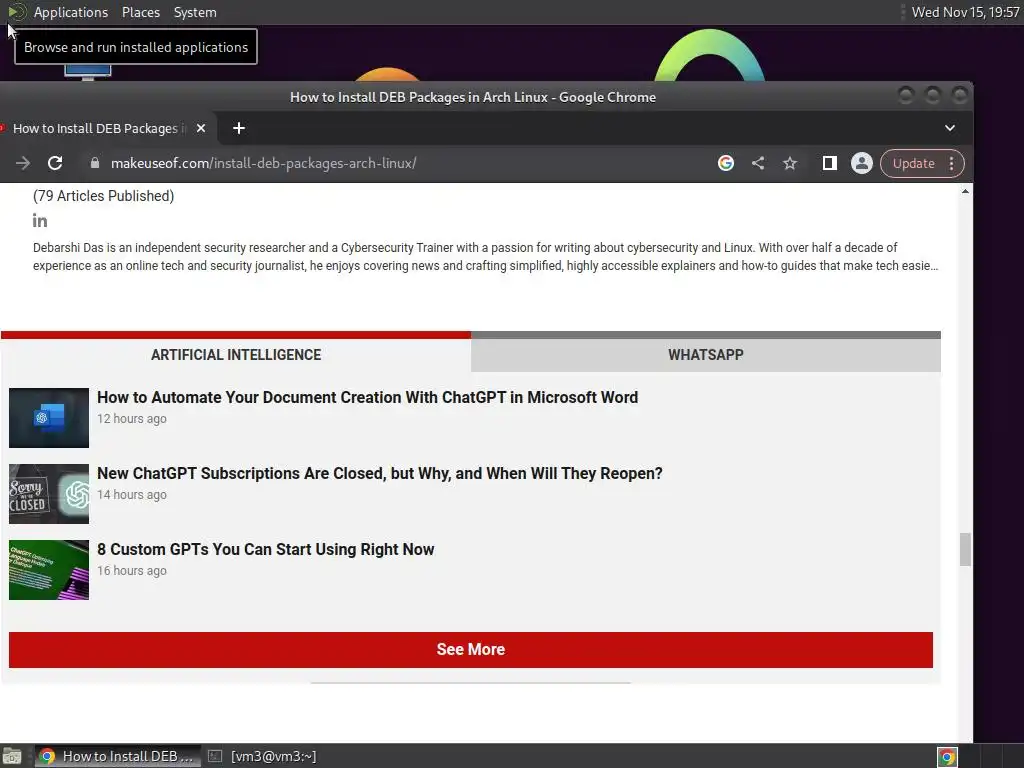Click the Google icon in address bar
This screenshot has height=768, width=1024.
pyautogui.click(x=726, y=163)
